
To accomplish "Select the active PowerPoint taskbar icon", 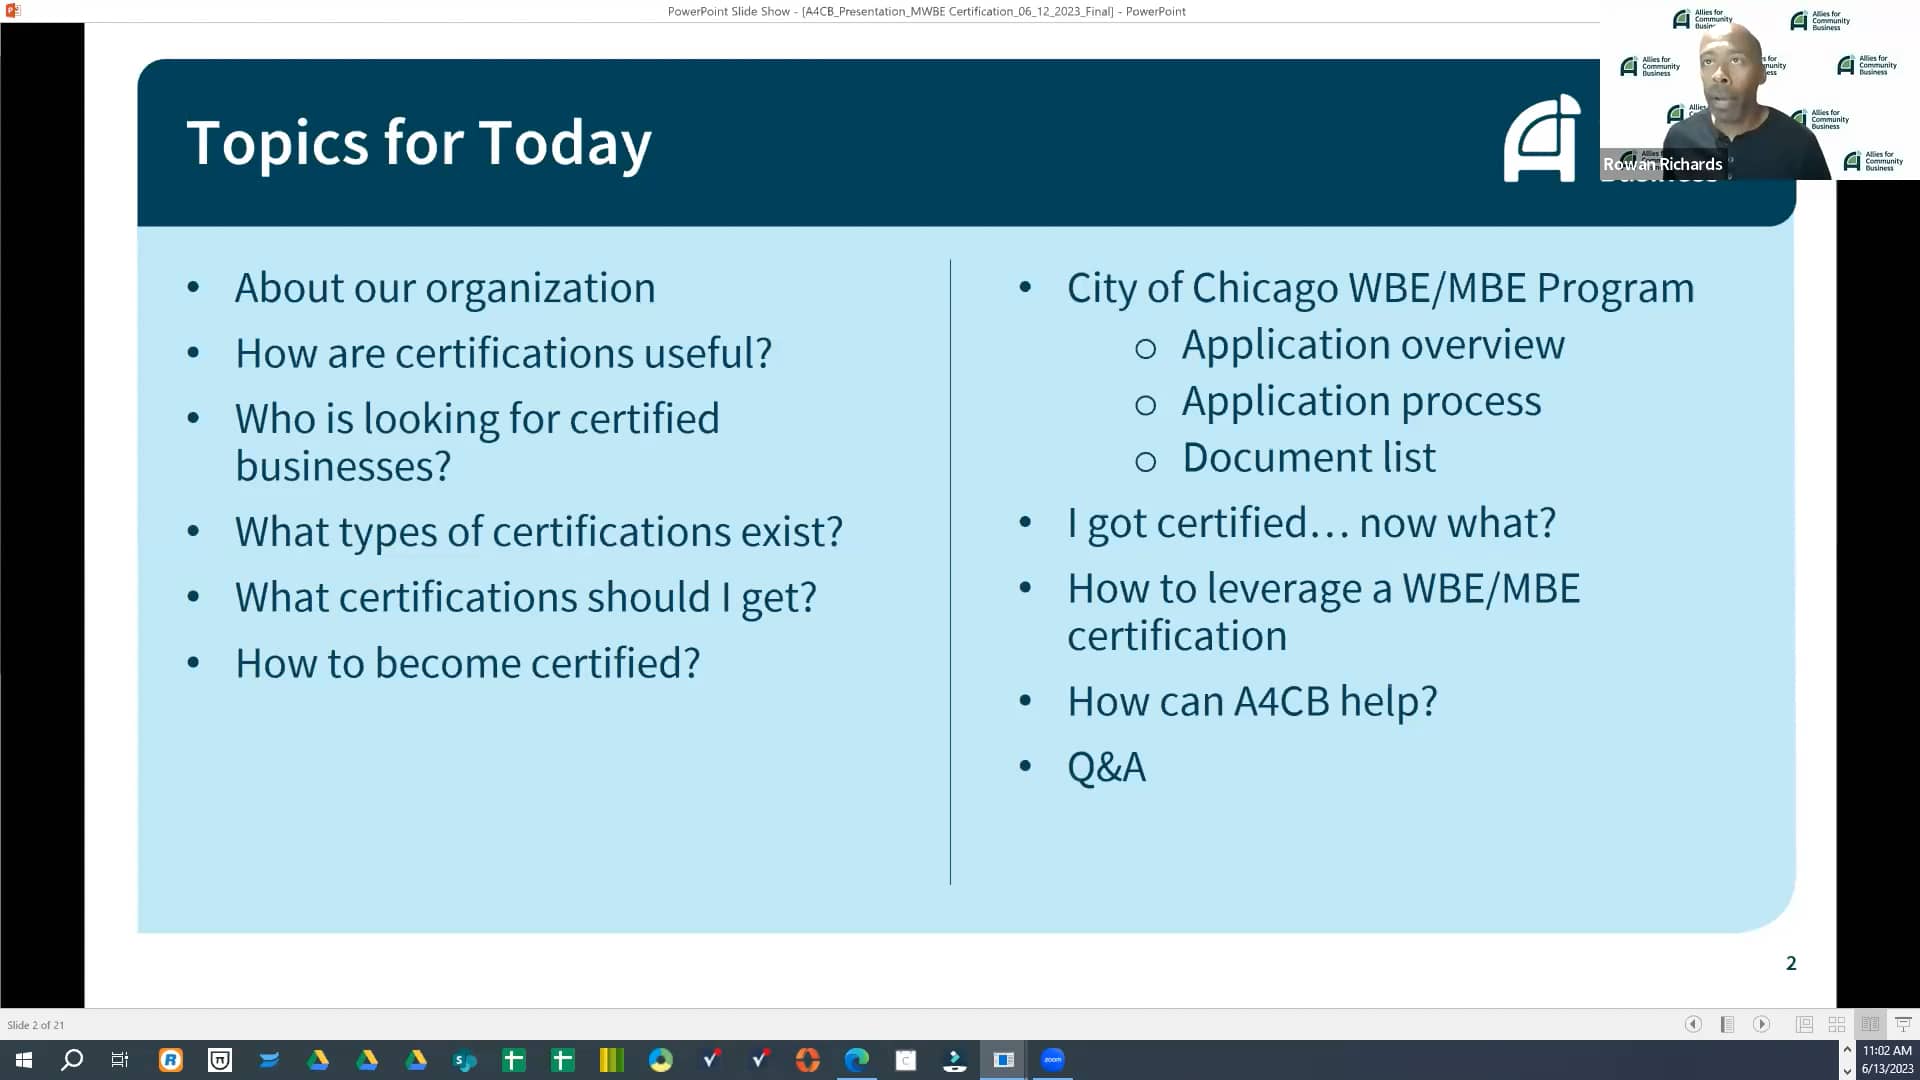I will point(1003,1059).
